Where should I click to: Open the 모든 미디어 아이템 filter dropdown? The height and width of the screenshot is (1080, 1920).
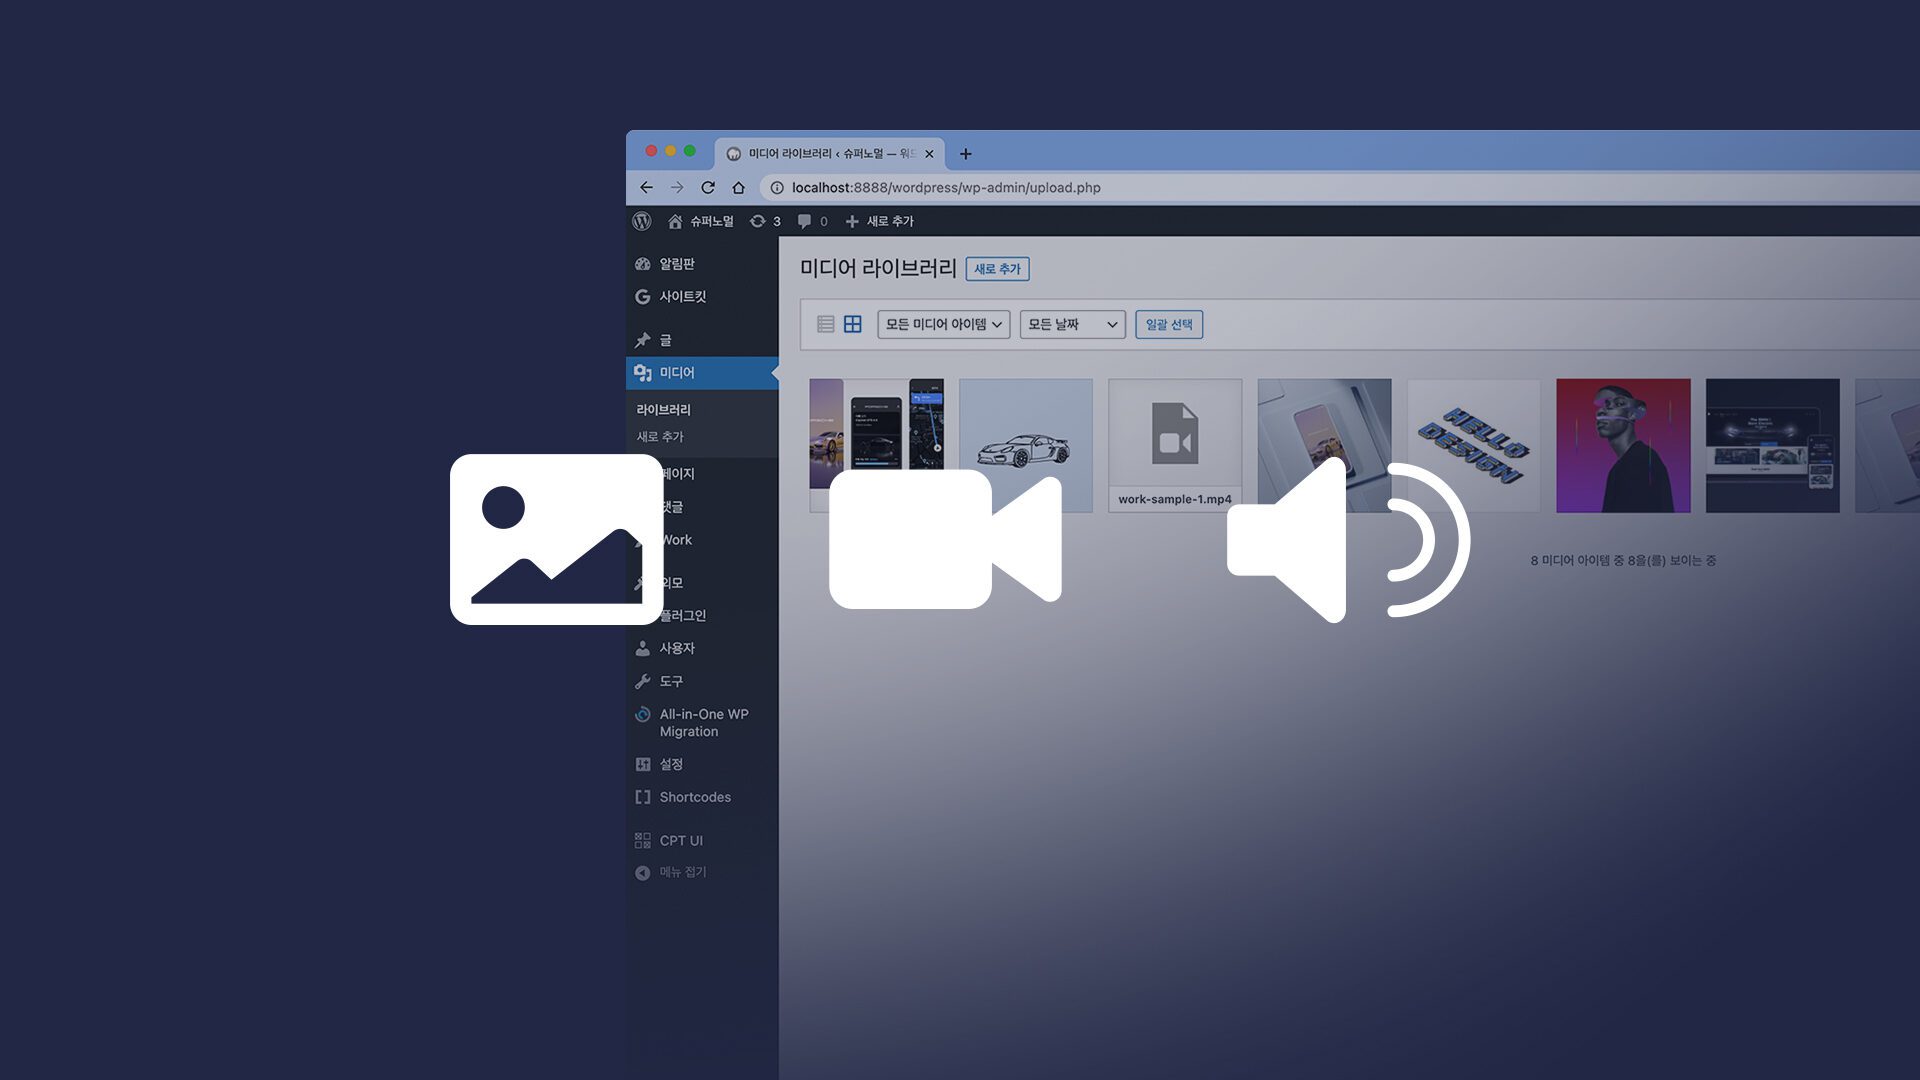point(943,324)
